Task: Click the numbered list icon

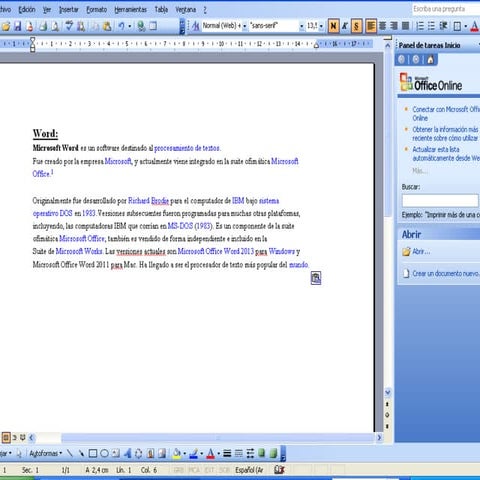Action: pyautogui.click(x=420, y=26)
